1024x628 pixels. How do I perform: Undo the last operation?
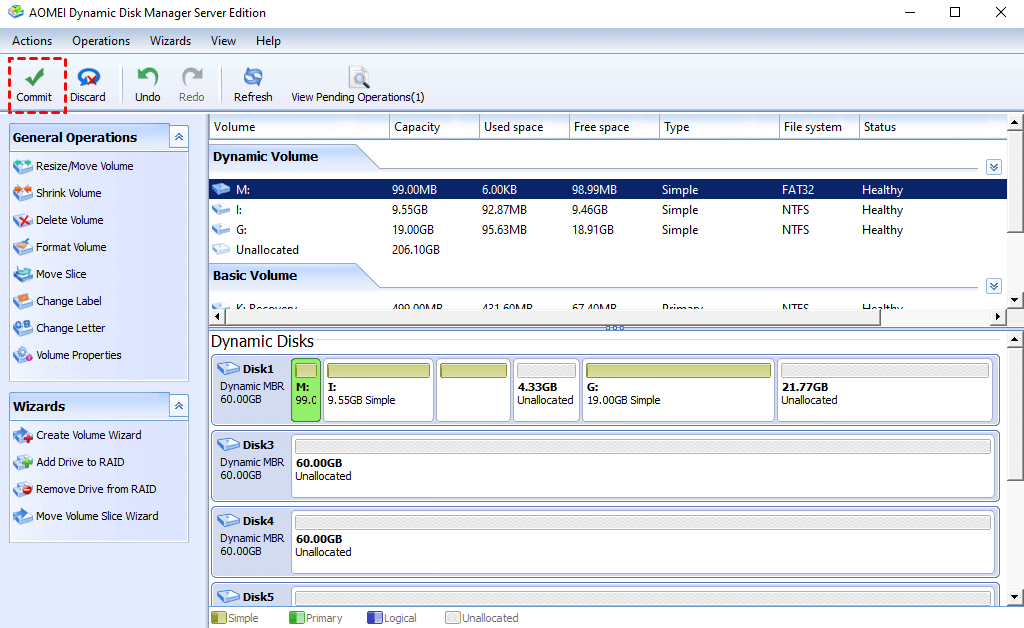click(x=148, y=86)
